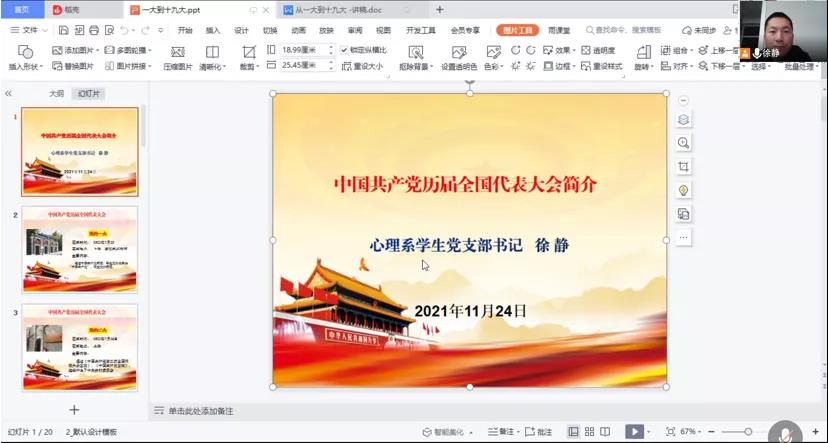Toggle Transparency (透明度) option
Screen dimensions: 828x443
(x=598, y=50)
